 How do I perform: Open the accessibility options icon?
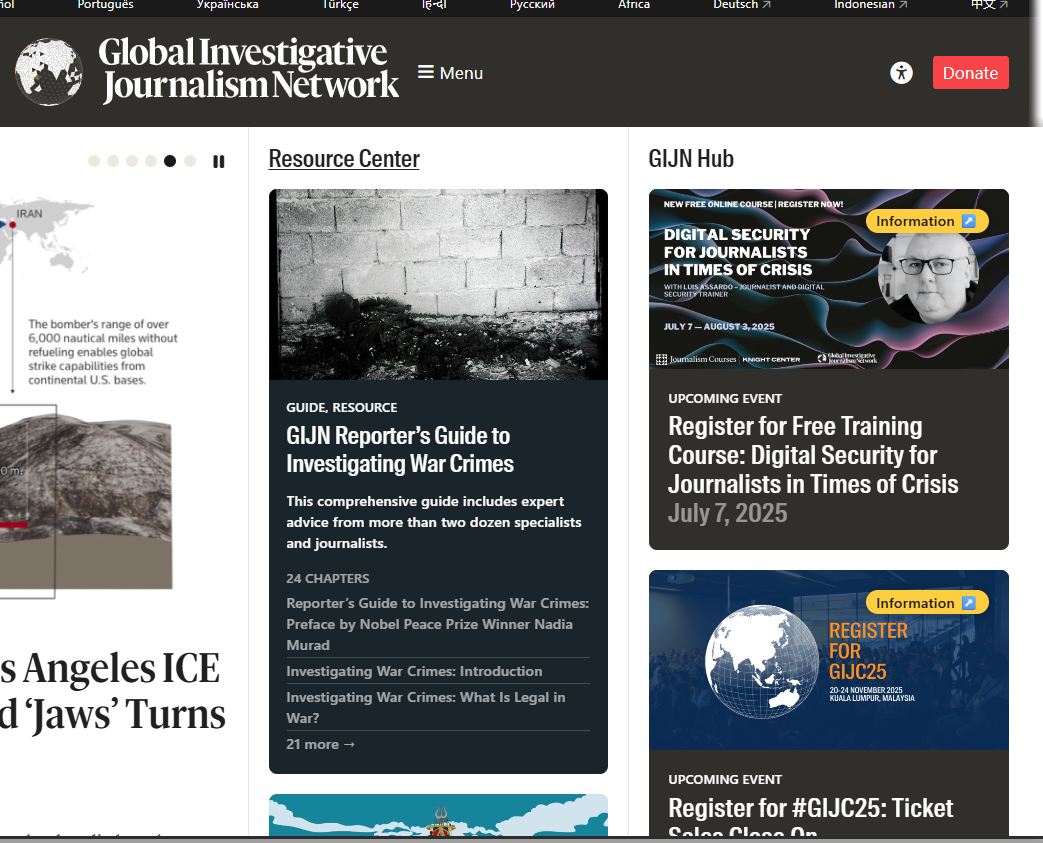tap(901, 73)
